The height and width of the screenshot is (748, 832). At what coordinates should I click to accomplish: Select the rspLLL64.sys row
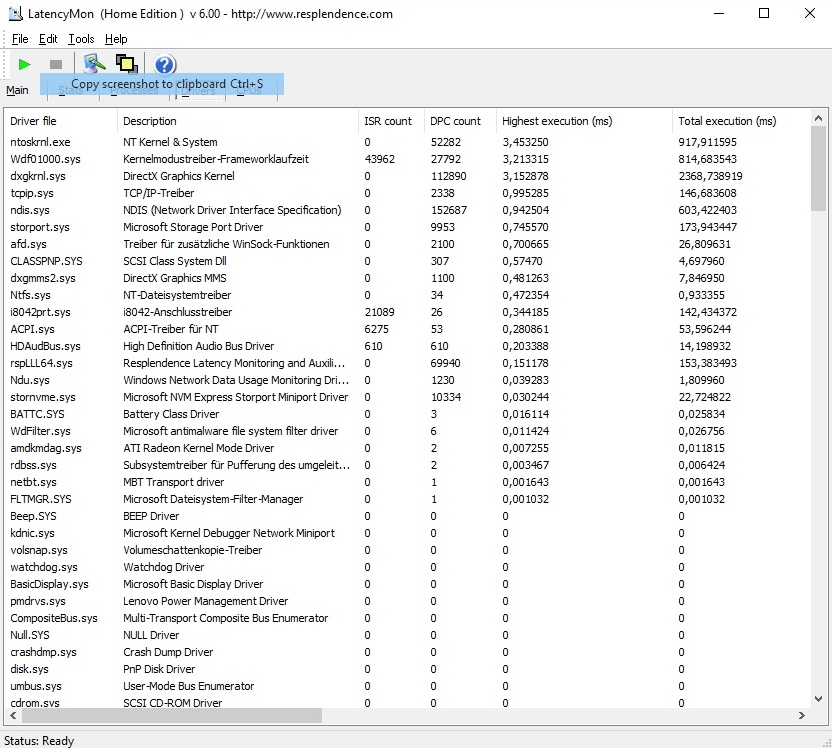pos(408,363)
